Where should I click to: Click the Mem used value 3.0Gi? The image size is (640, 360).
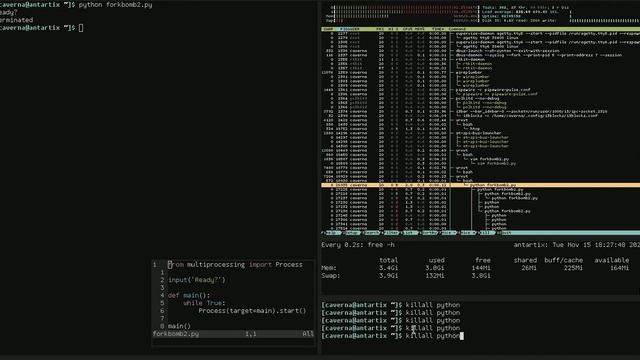coord(435,268)
